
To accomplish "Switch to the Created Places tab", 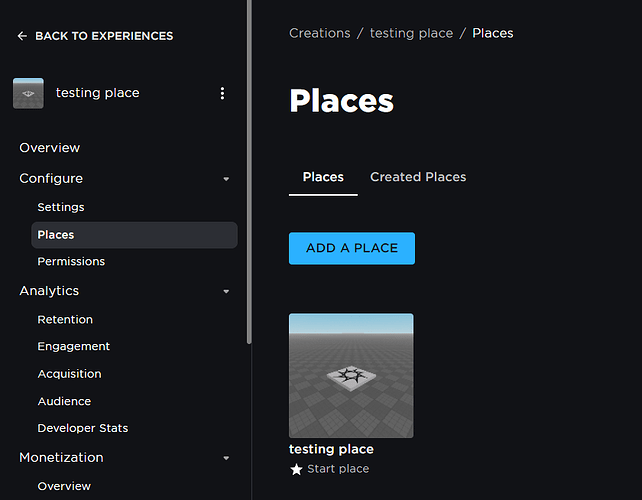I will [x=418, y=177].
